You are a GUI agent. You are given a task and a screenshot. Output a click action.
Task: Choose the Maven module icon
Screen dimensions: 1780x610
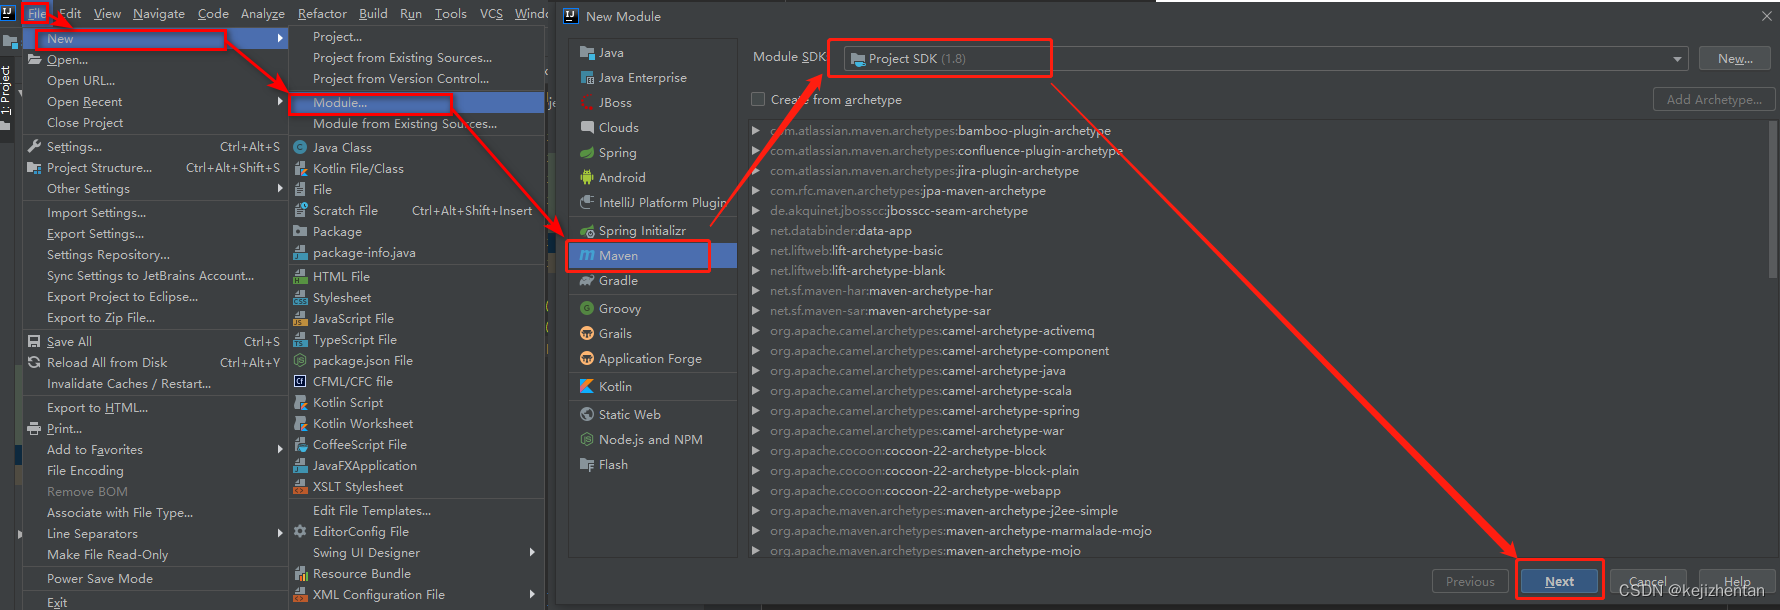(587, 256)
